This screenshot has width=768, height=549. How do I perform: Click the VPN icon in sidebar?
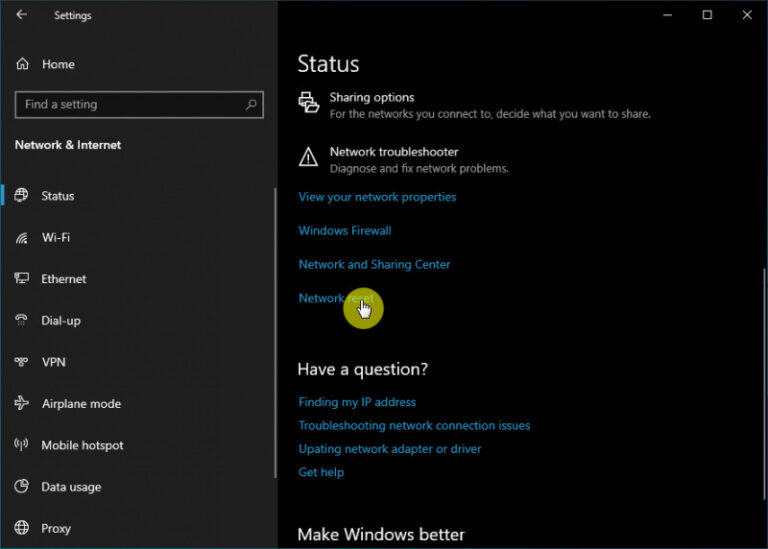(22, 362)
